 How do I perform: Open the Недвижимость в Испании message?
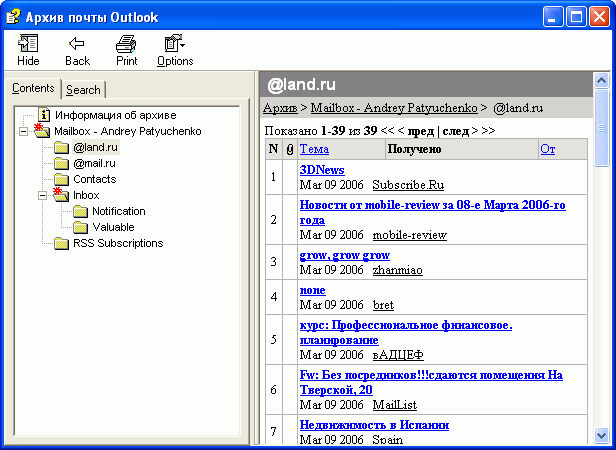click(374, 425)
